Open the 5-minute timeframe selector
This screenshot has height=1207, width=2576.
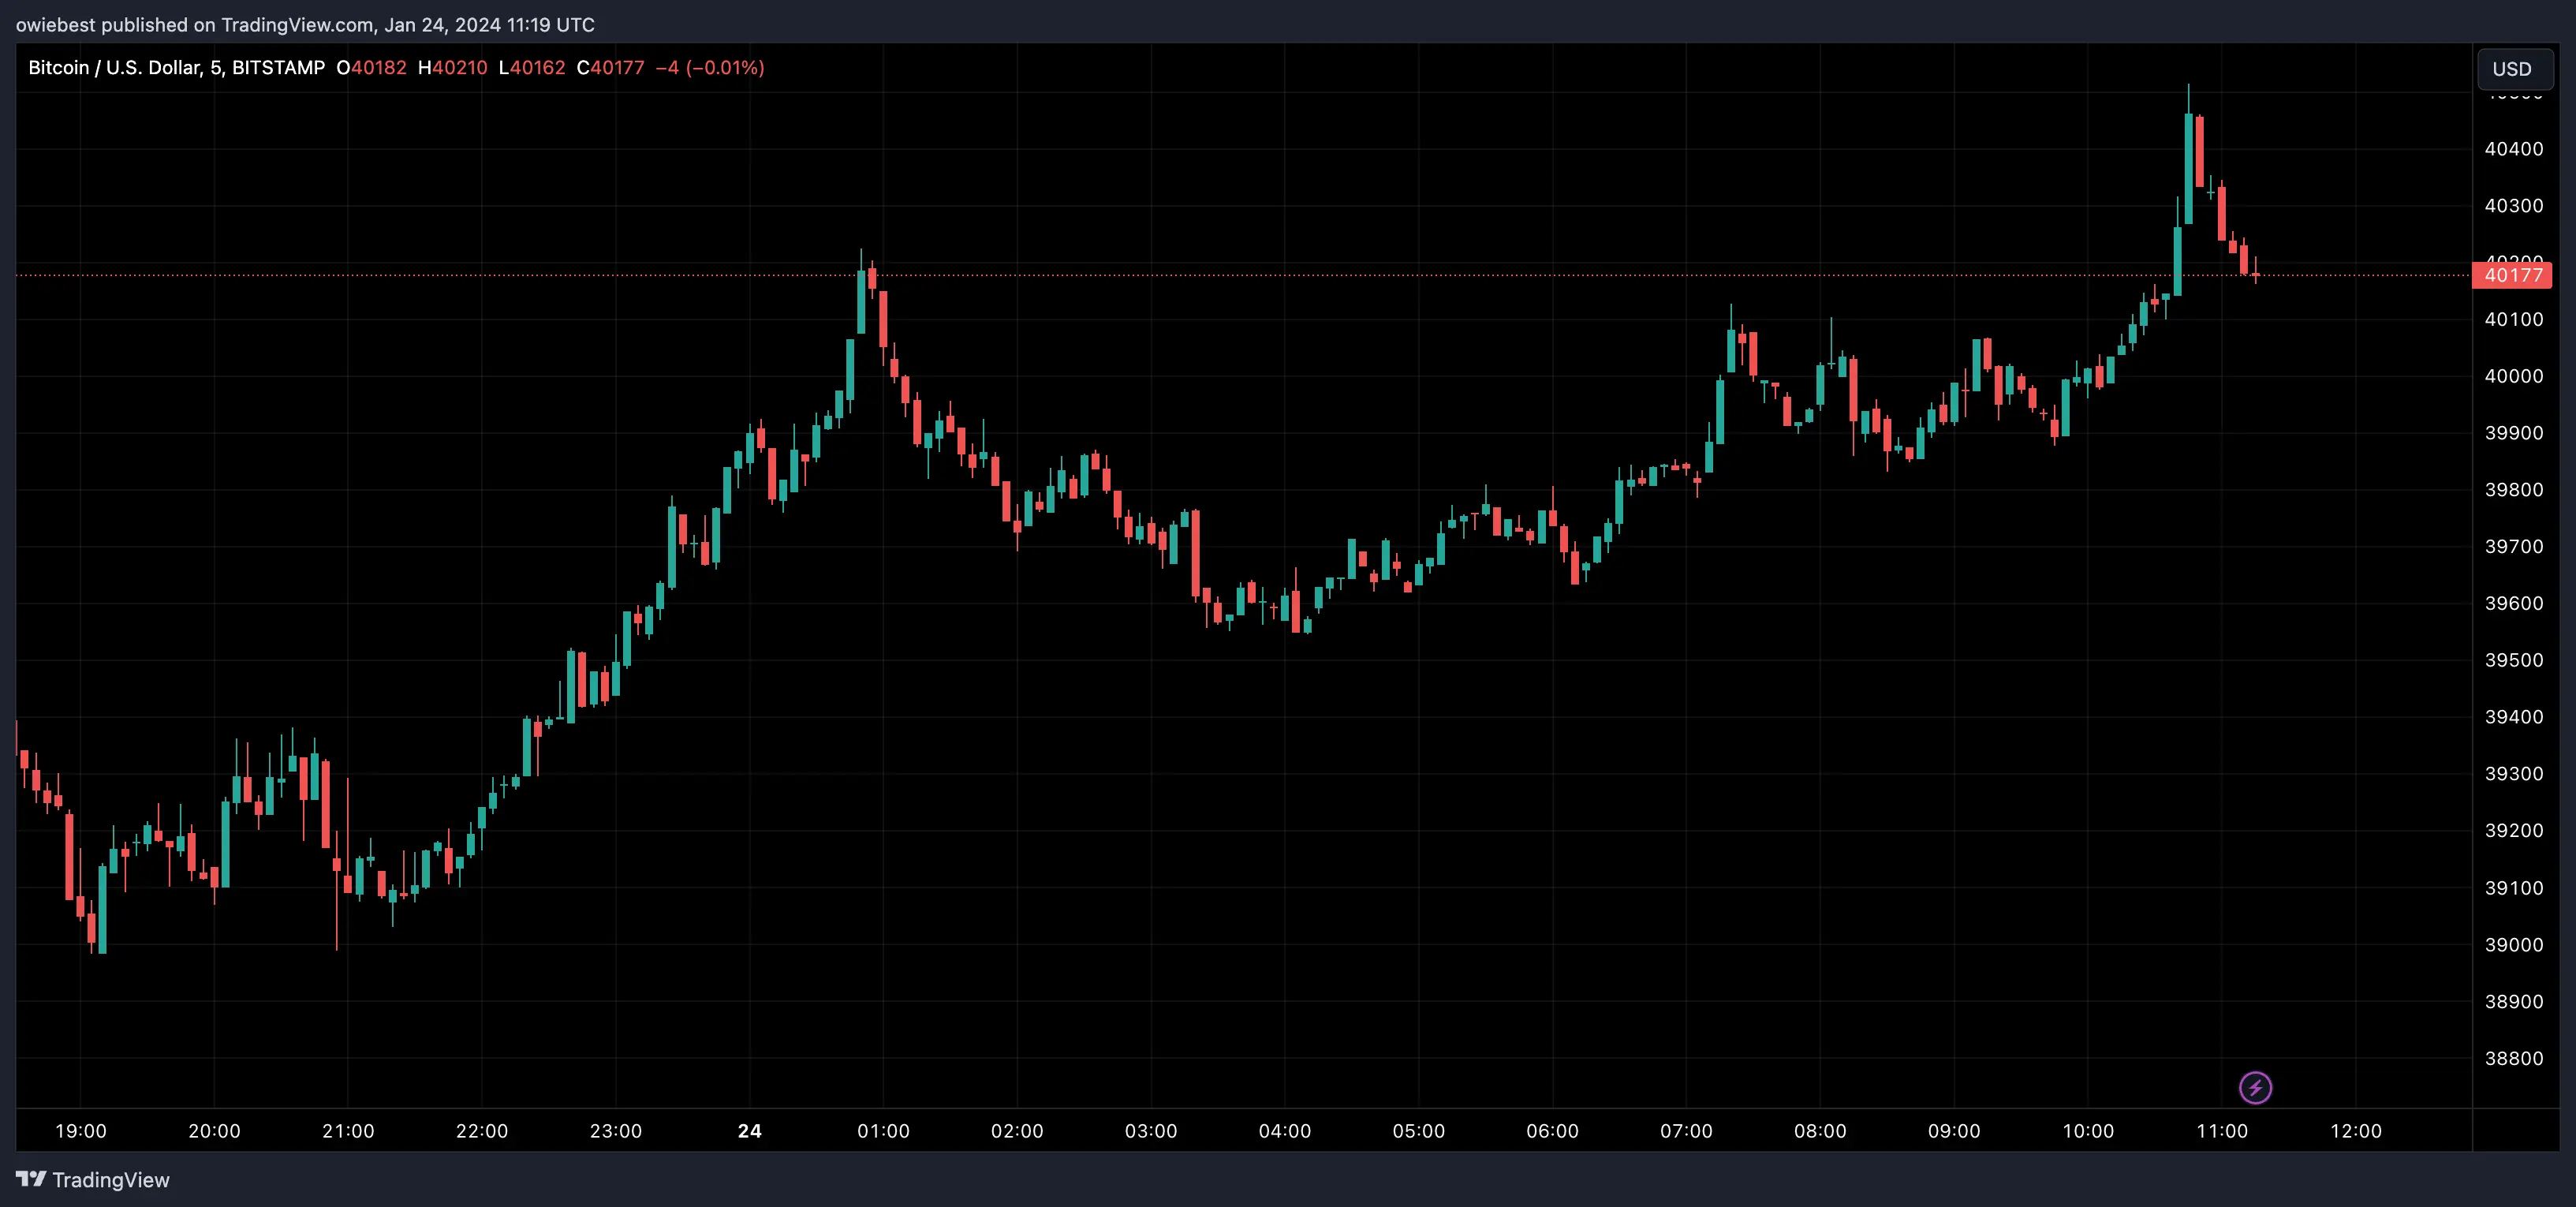click(x=216, y=67)
